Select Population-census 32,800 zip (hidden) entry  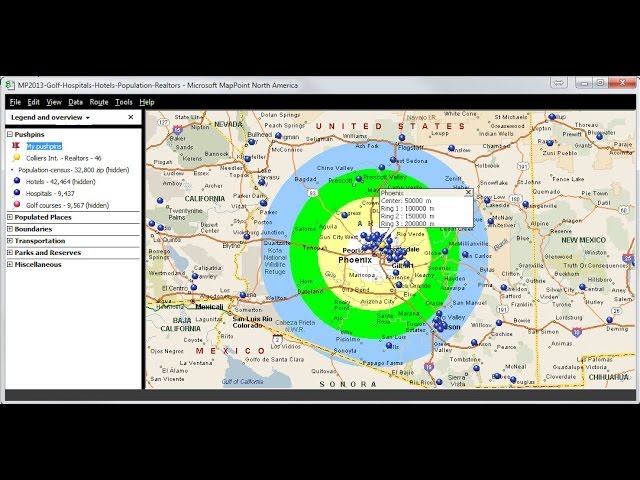point(74,170)
